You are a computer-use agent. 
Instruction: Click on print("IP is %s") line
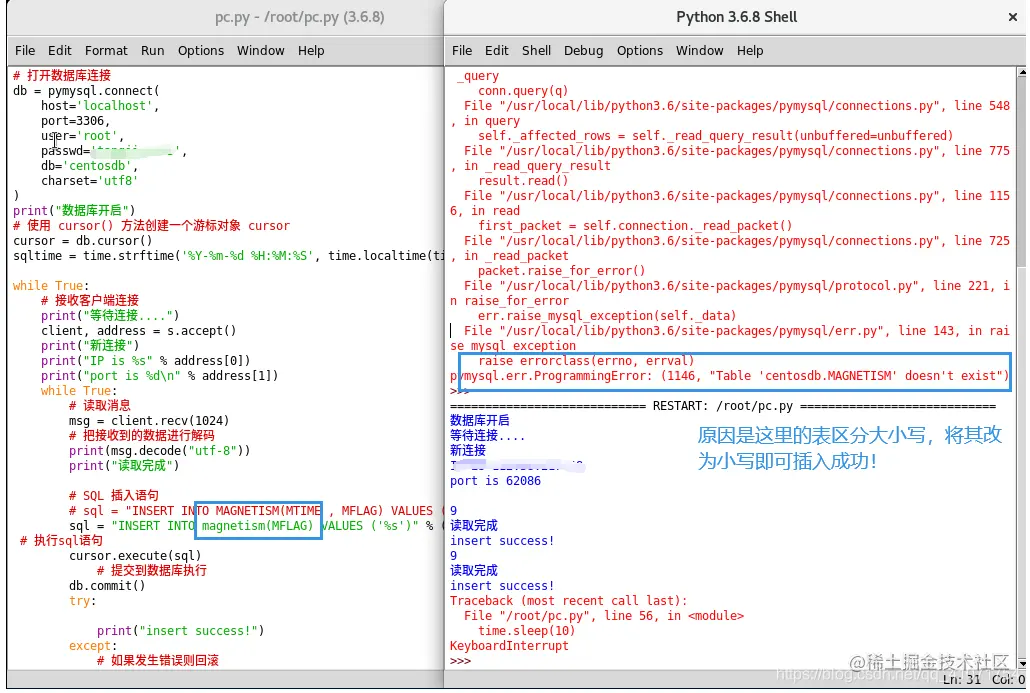point(145,361)
